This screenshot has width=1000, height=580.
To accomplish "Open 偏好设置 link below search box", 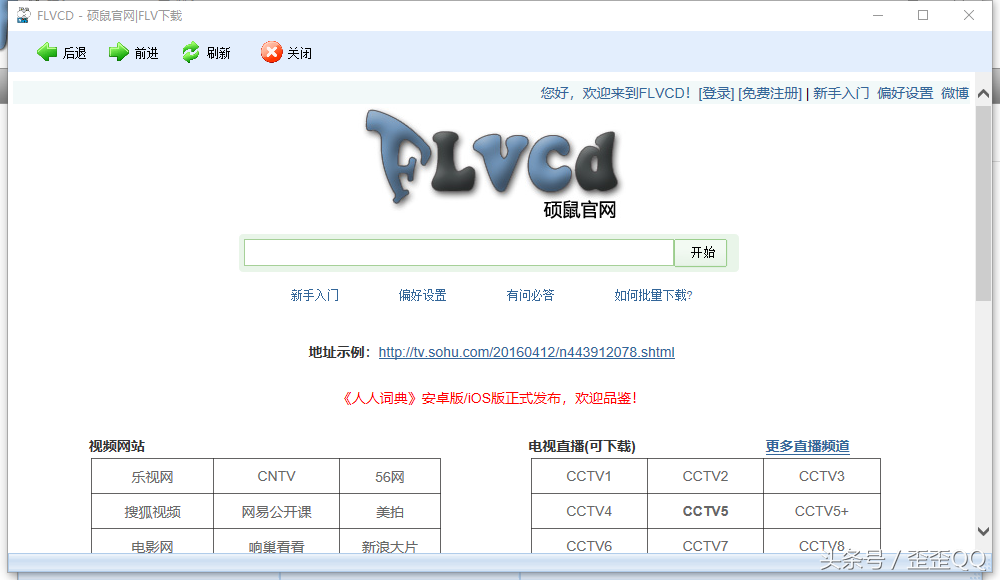I will click(422, 295).
